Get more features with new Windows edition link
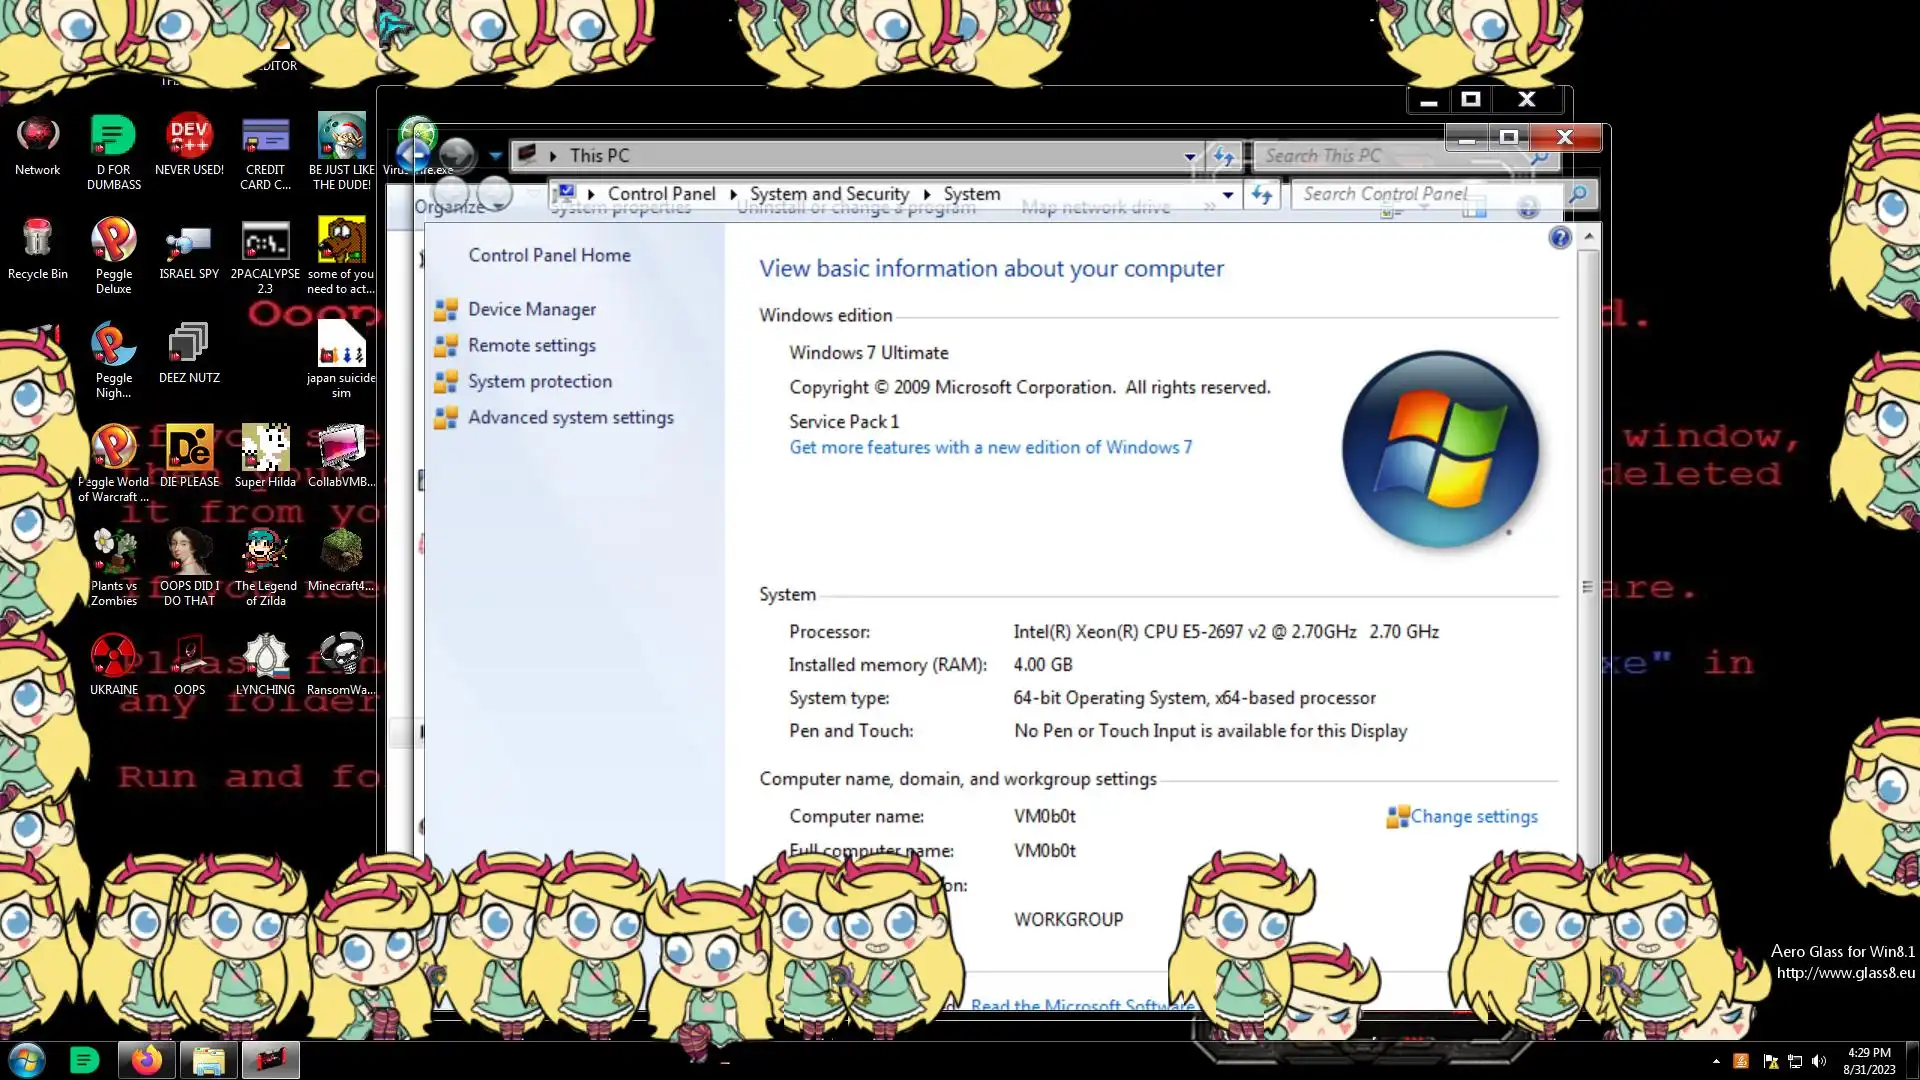Viewport: 1920px width, 1080px height. [990, 448]
